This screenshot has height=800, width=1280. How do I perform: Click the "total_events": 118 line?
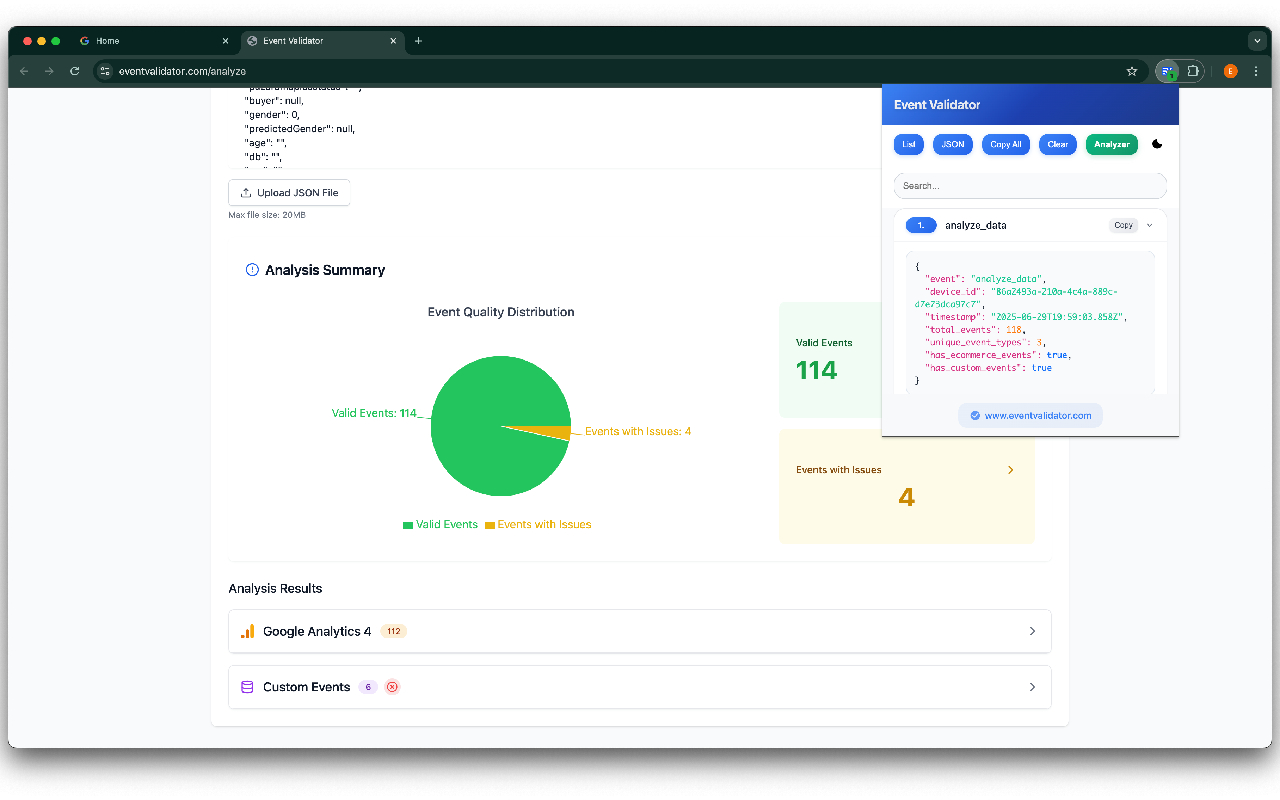pyautogui.click(x=976, y=329)
